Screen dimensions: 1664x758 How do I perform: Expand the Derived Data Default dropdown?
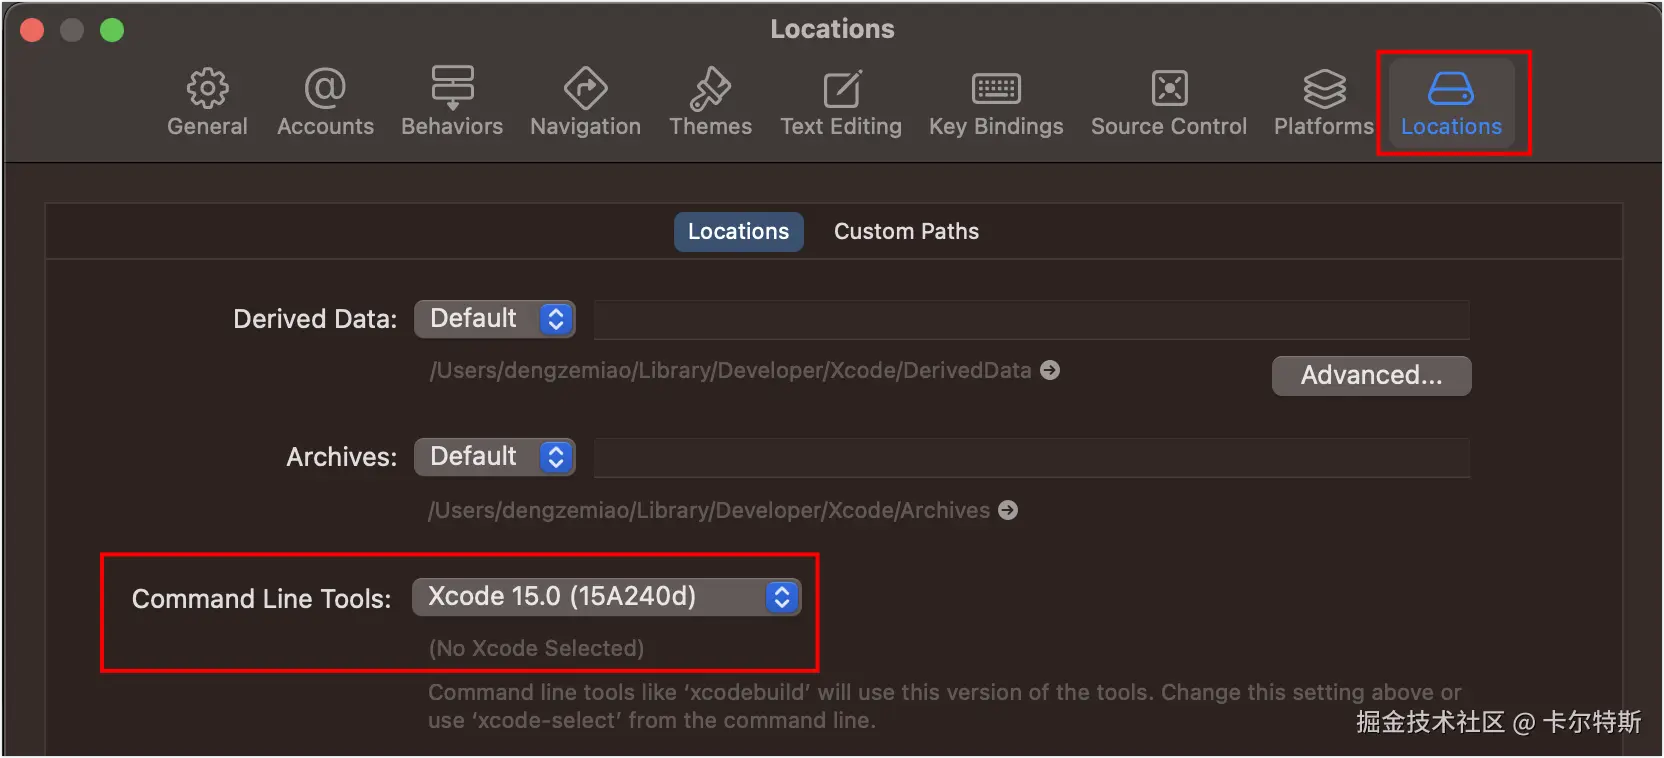[x=495, y=319]
